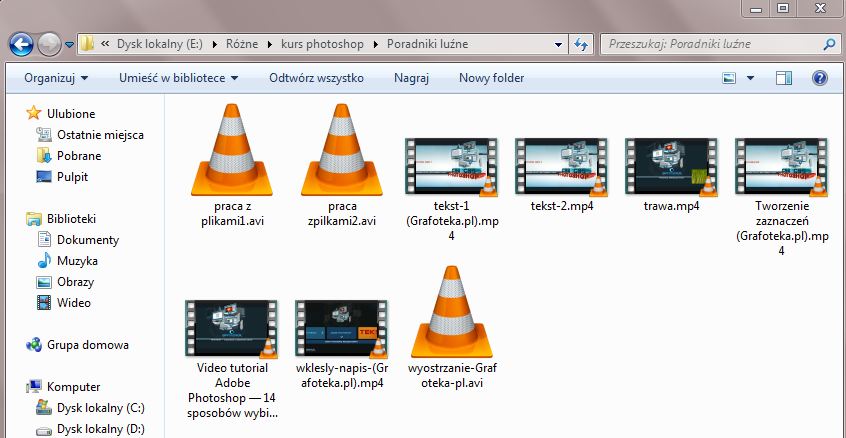Refresh the folder view
The image size is (846, 438).
tap(581, 44)
